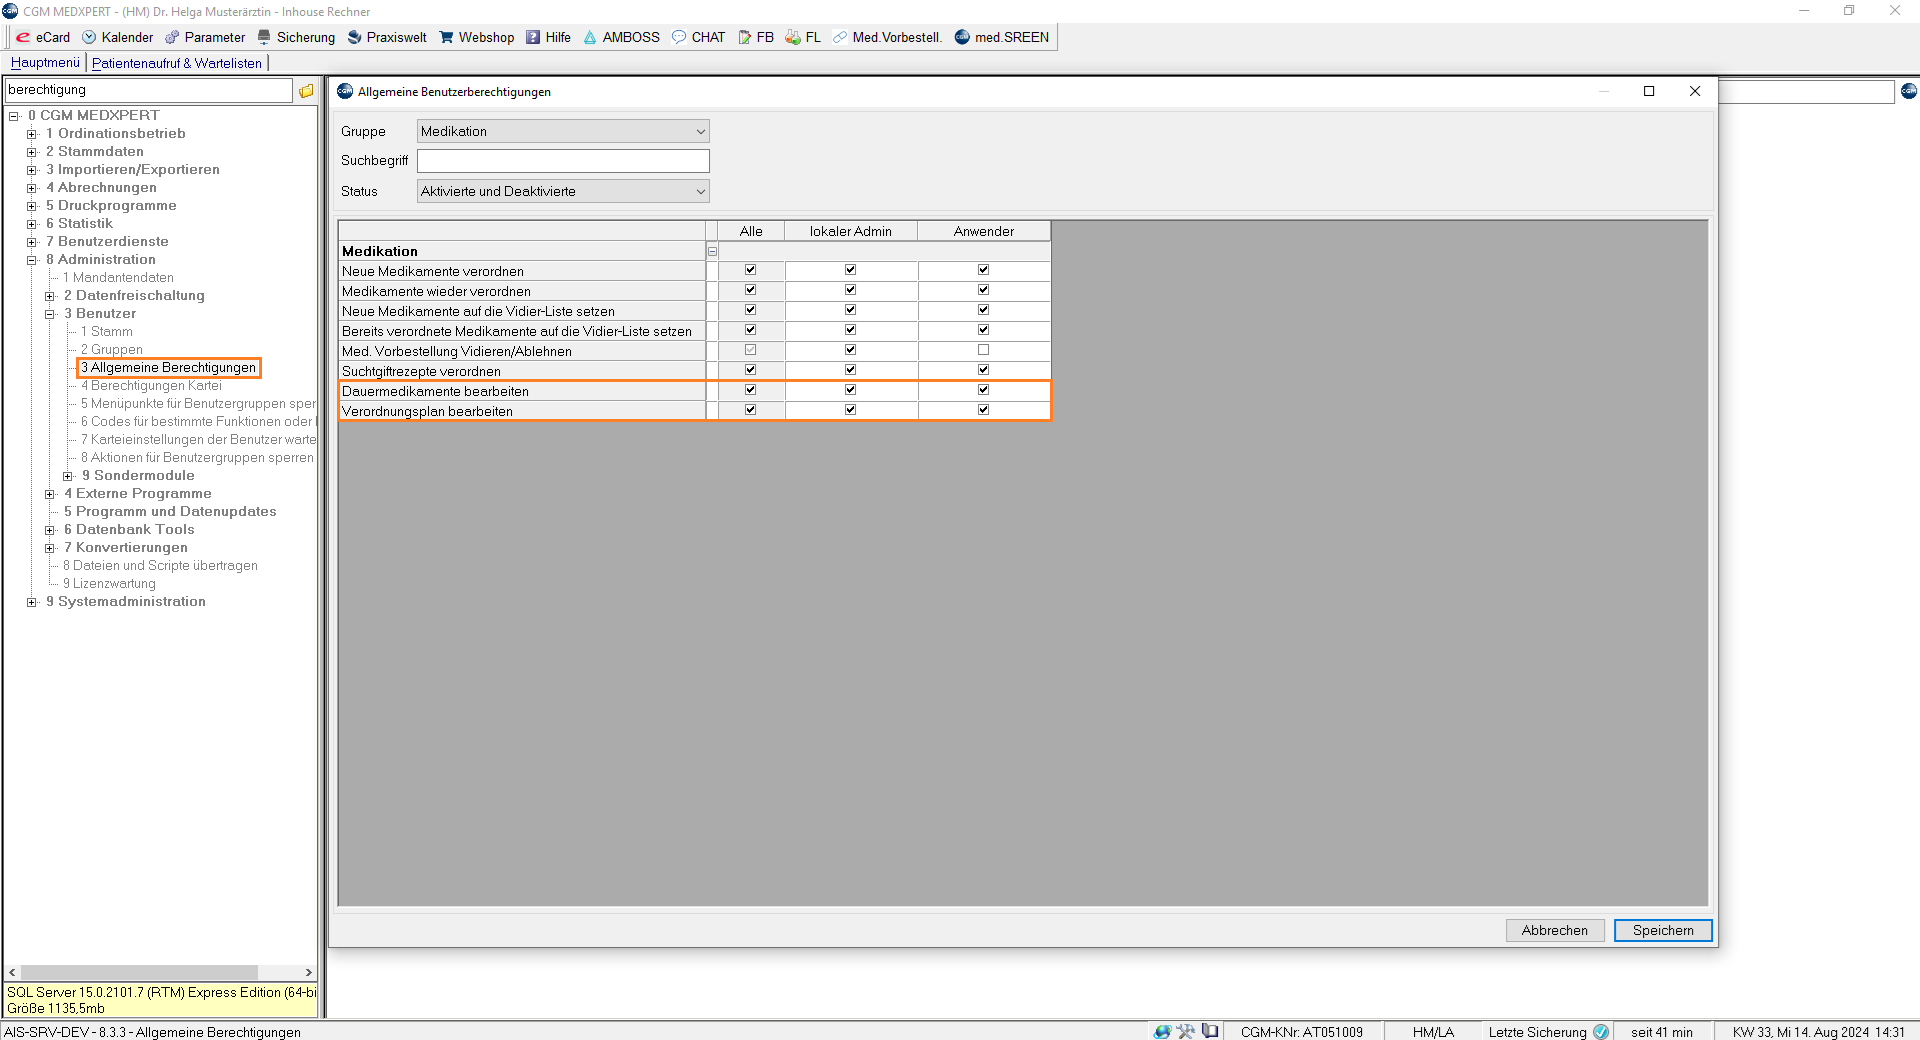This screenshot has height=1040, width=1920.
Task: Expand 9 Sondermodule tree node
Action: [x=68, y=476]
